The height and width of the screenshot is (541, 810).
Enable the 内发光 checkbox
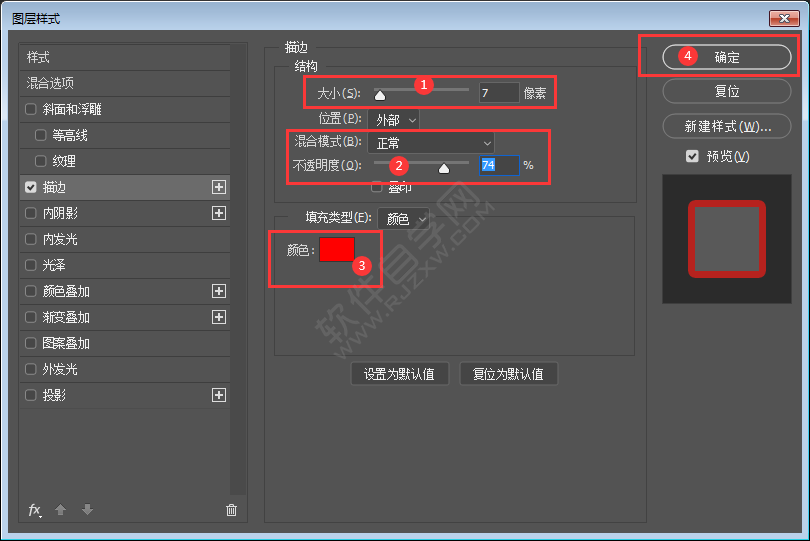click(30, 239)
